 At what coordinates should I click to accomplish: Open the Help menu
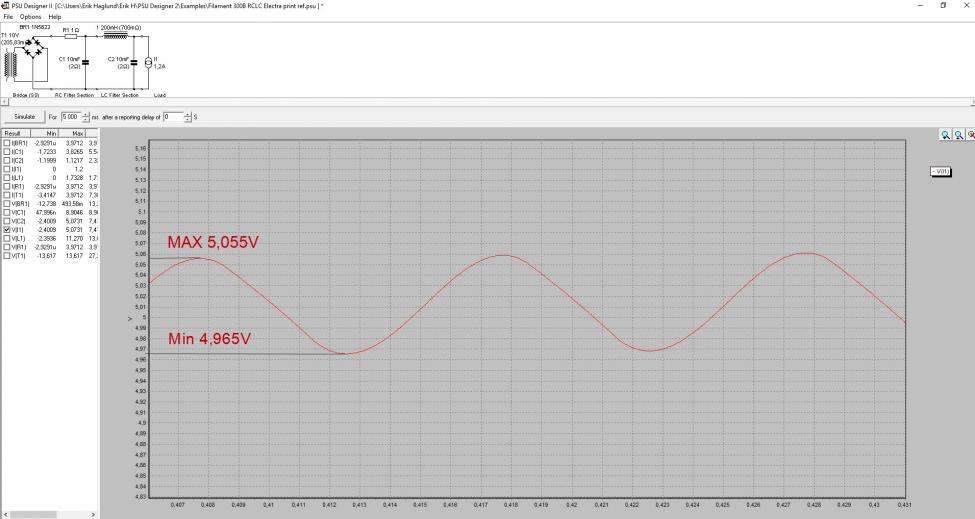pos(55,17)
